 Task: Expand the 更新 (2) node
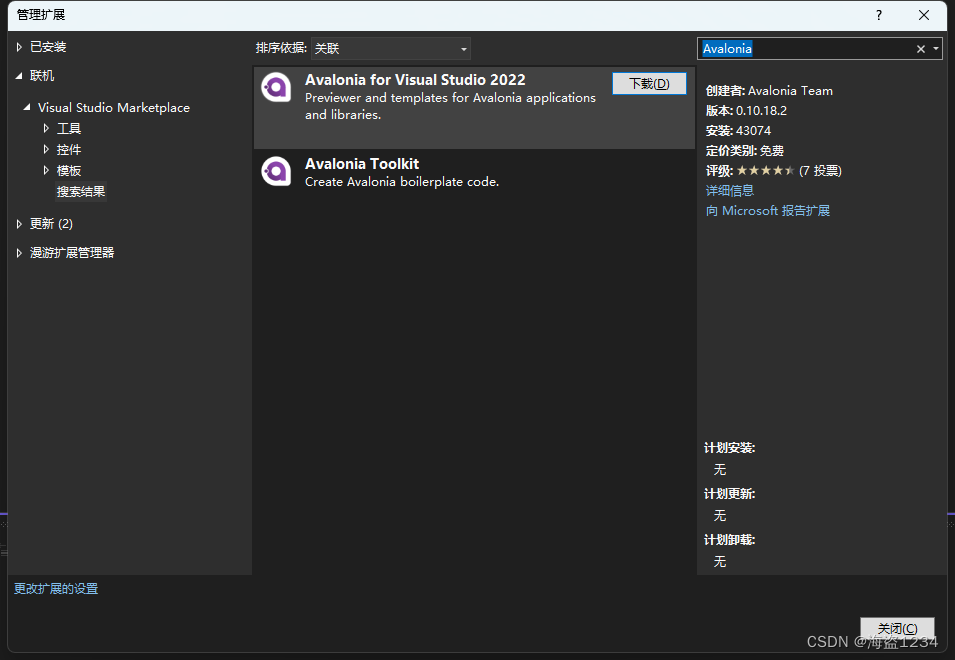click(19, 223)
